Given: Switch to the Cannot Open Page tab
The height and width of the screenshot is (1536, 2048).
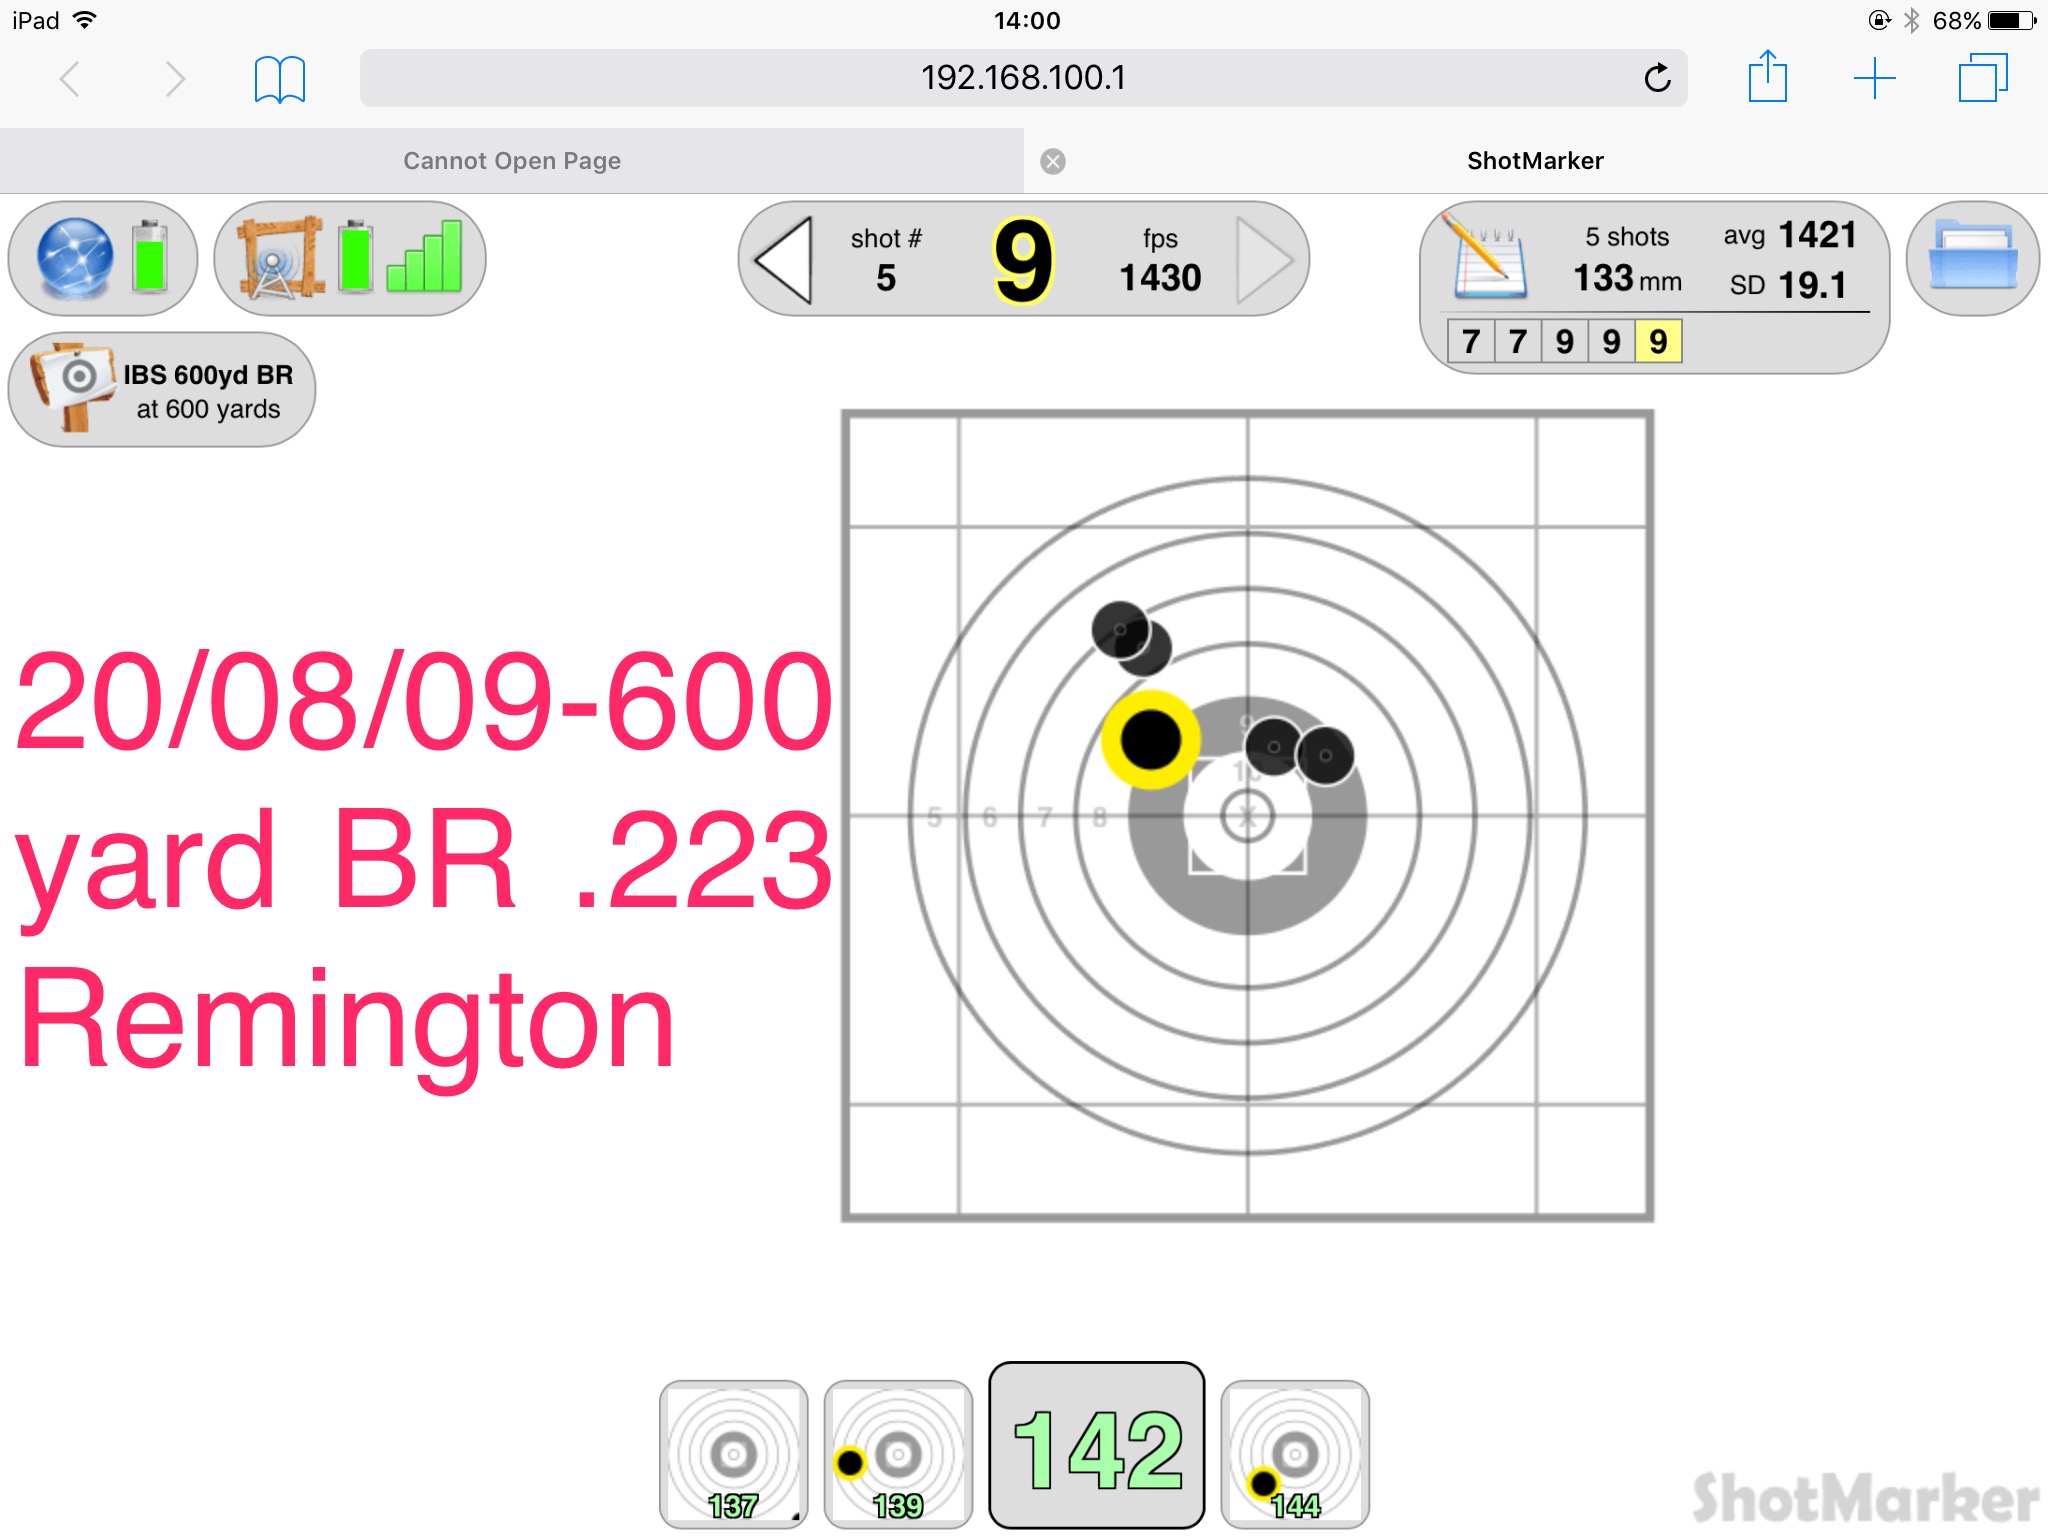Looking at the screenshot, I should coord(512,161).
